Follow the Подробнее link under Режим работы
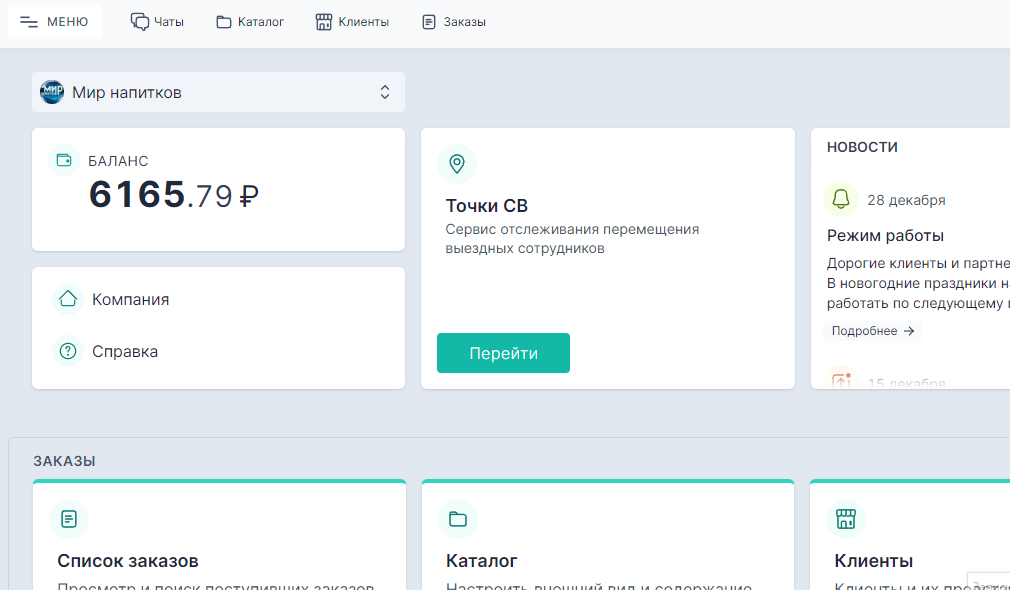 (871, 330)
